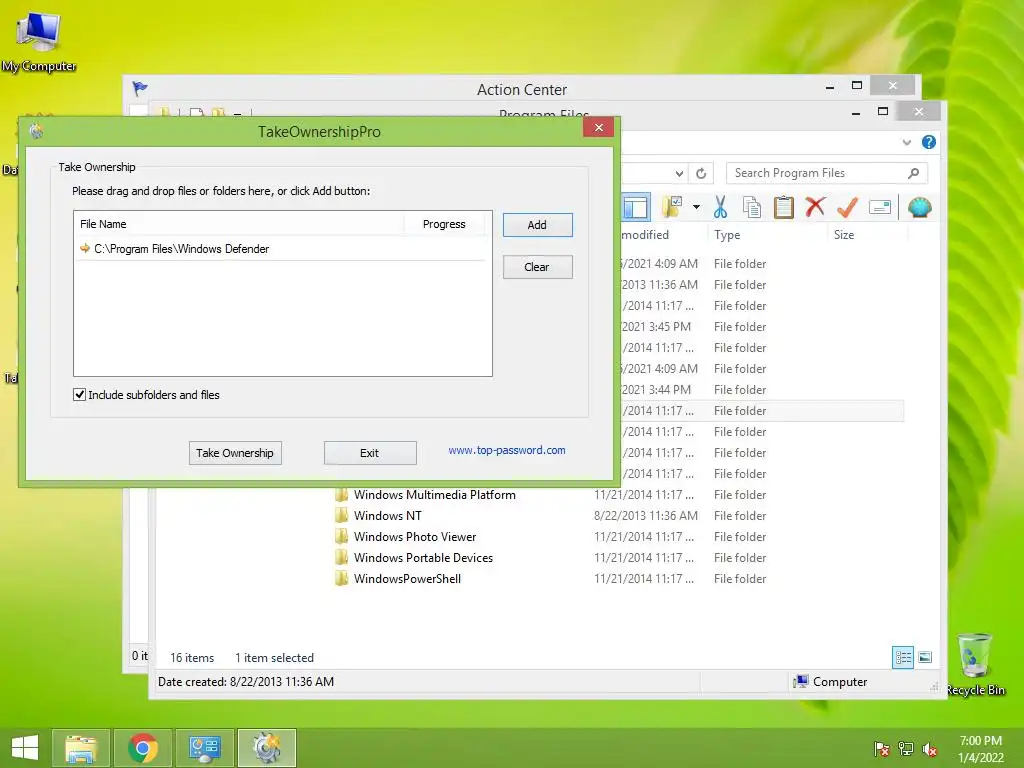This screenshot has height=768, width=1024.
Task: Click the orange checkmark icon in Explorer toolbar
Action: coord(847,207)
